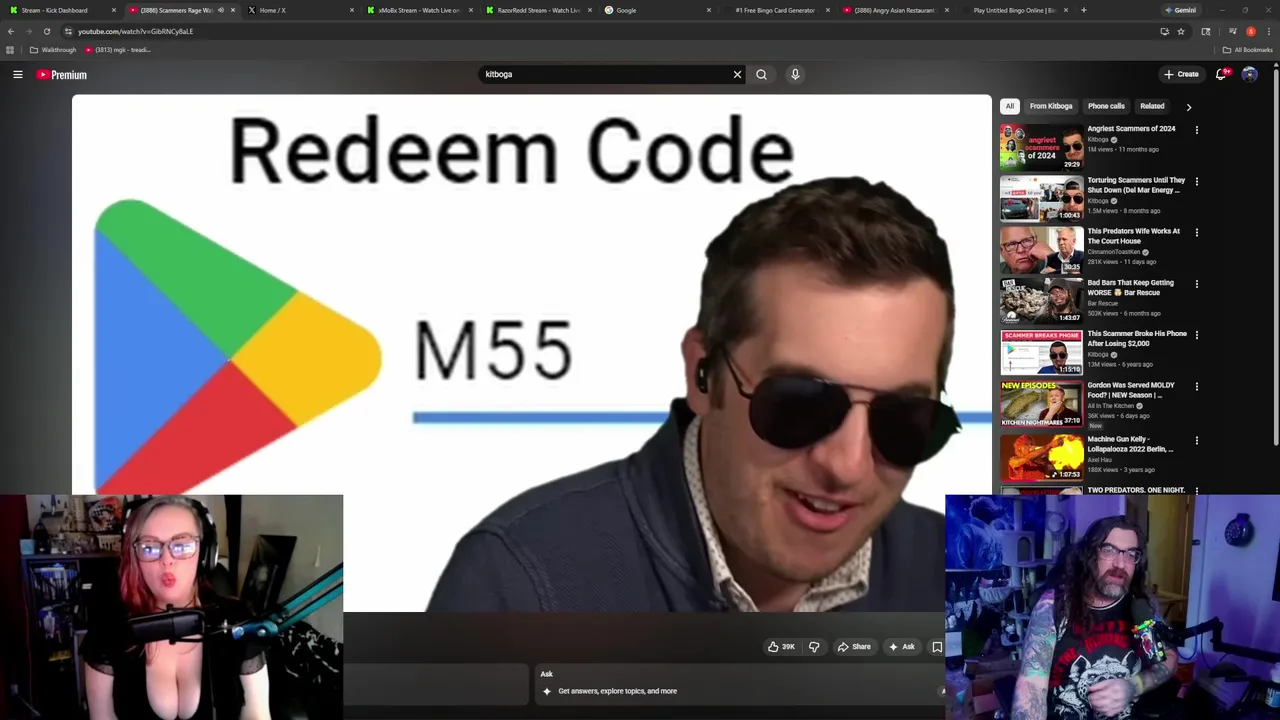The height and width of the screenshot is (720, 1280).
Task: Switch to 'Home / X' browser tab
Action: click(300, 10)
